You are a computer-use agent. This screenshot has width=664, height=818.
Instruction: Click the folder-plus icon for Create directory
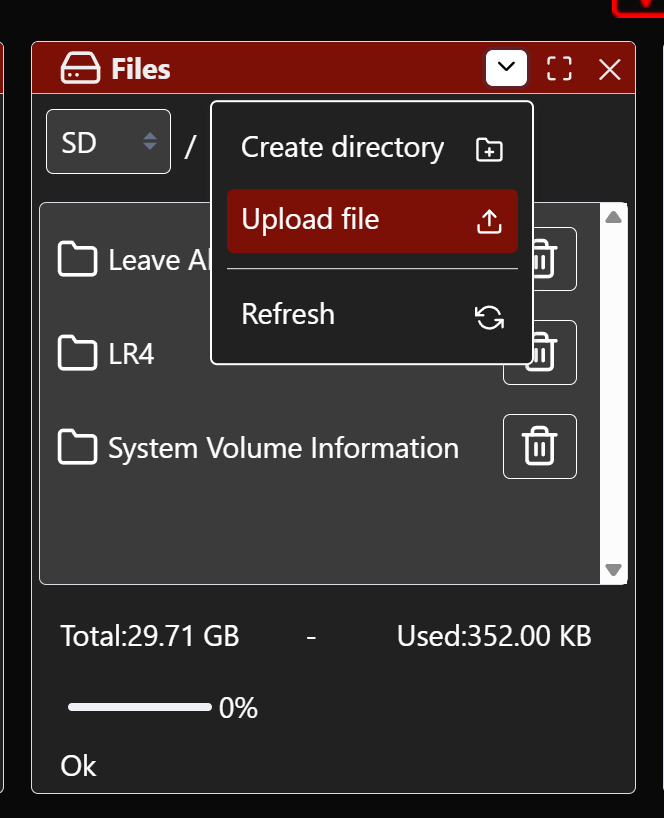click(x=489, y=150)
